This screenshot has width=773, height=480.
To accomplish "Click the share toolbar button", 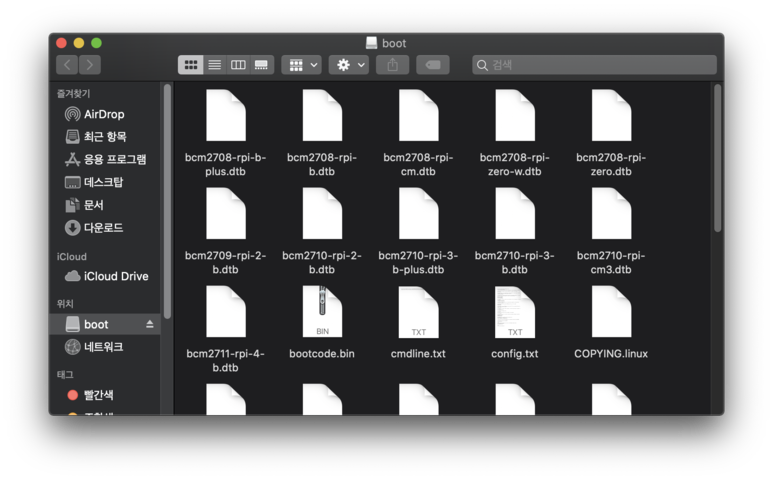I will coord(392,65).
